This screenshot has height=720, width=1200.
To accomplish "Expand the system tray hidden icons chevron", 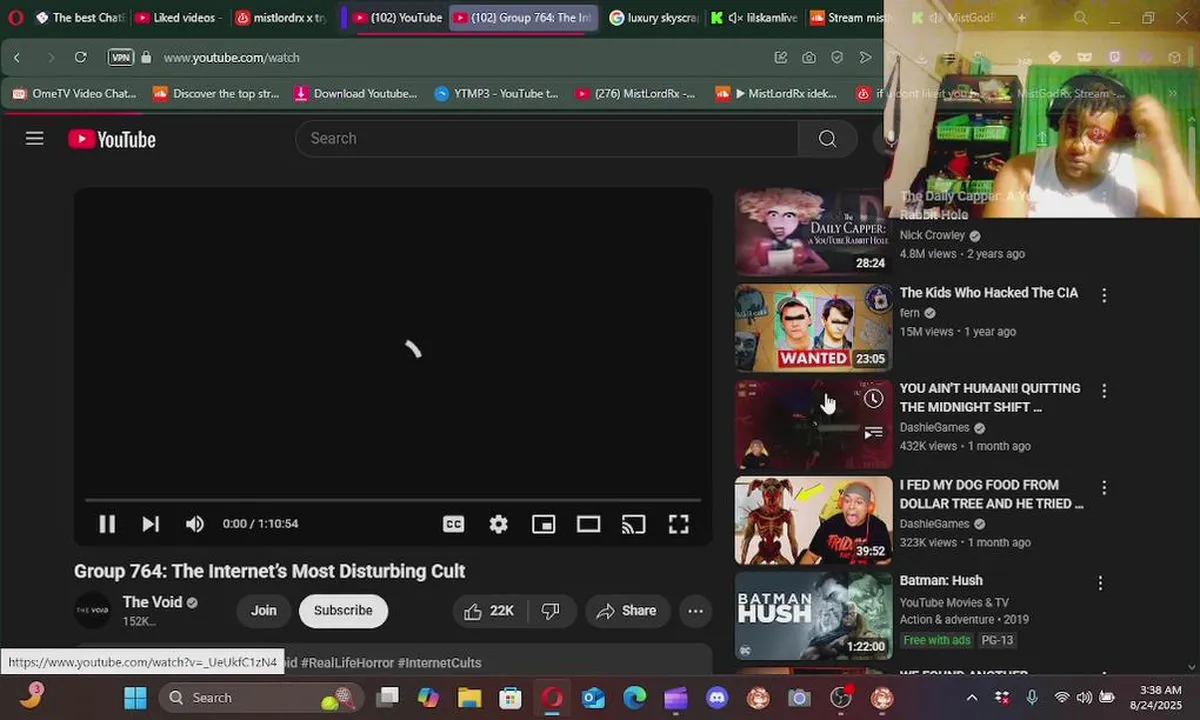I will (971, 697).
